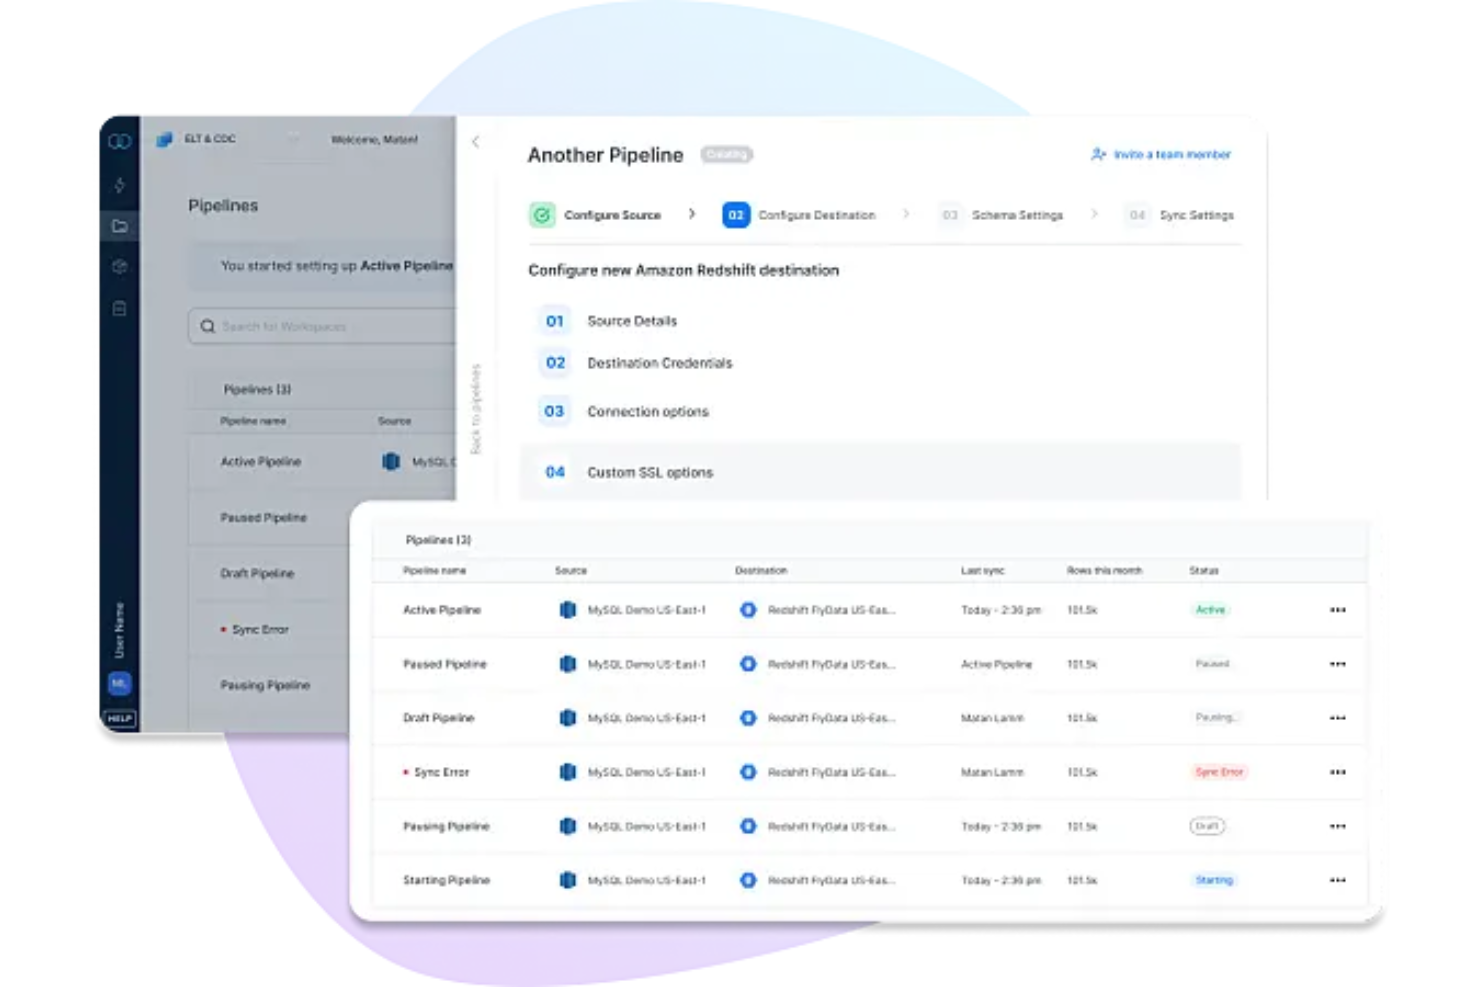Viewport: 1480px width, 987px height.
Task: Open the more options menu for Active Pipeline
Action: click(x=1338, y=610)
